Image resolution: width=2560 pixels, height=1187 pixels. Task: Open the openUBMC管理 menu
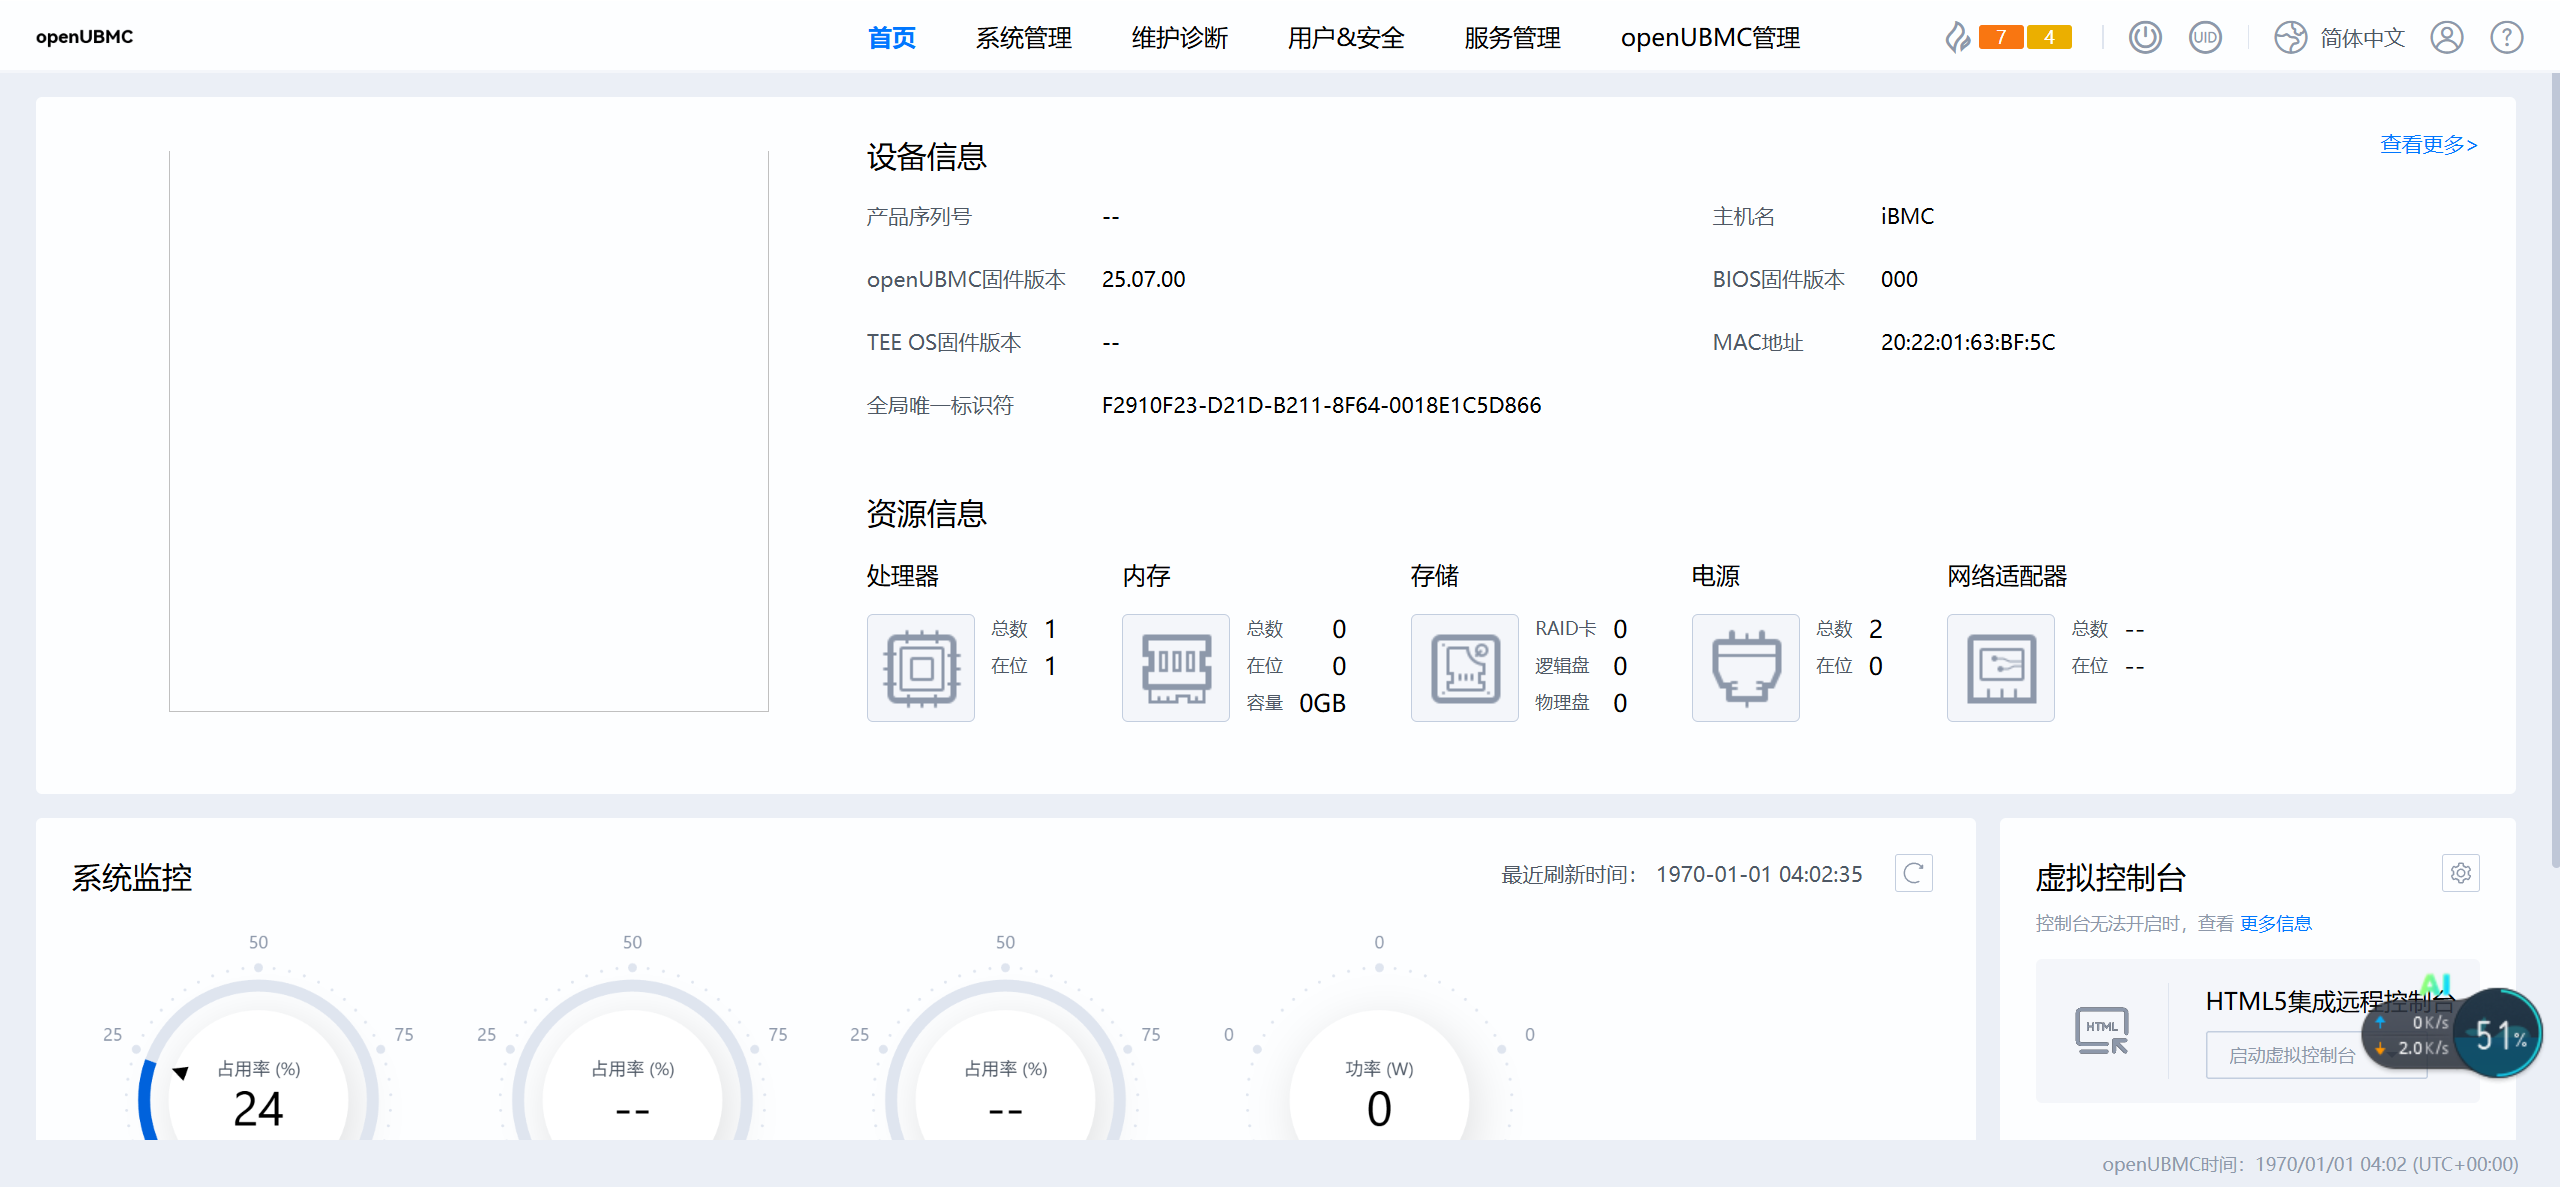tap(1710, 38)
